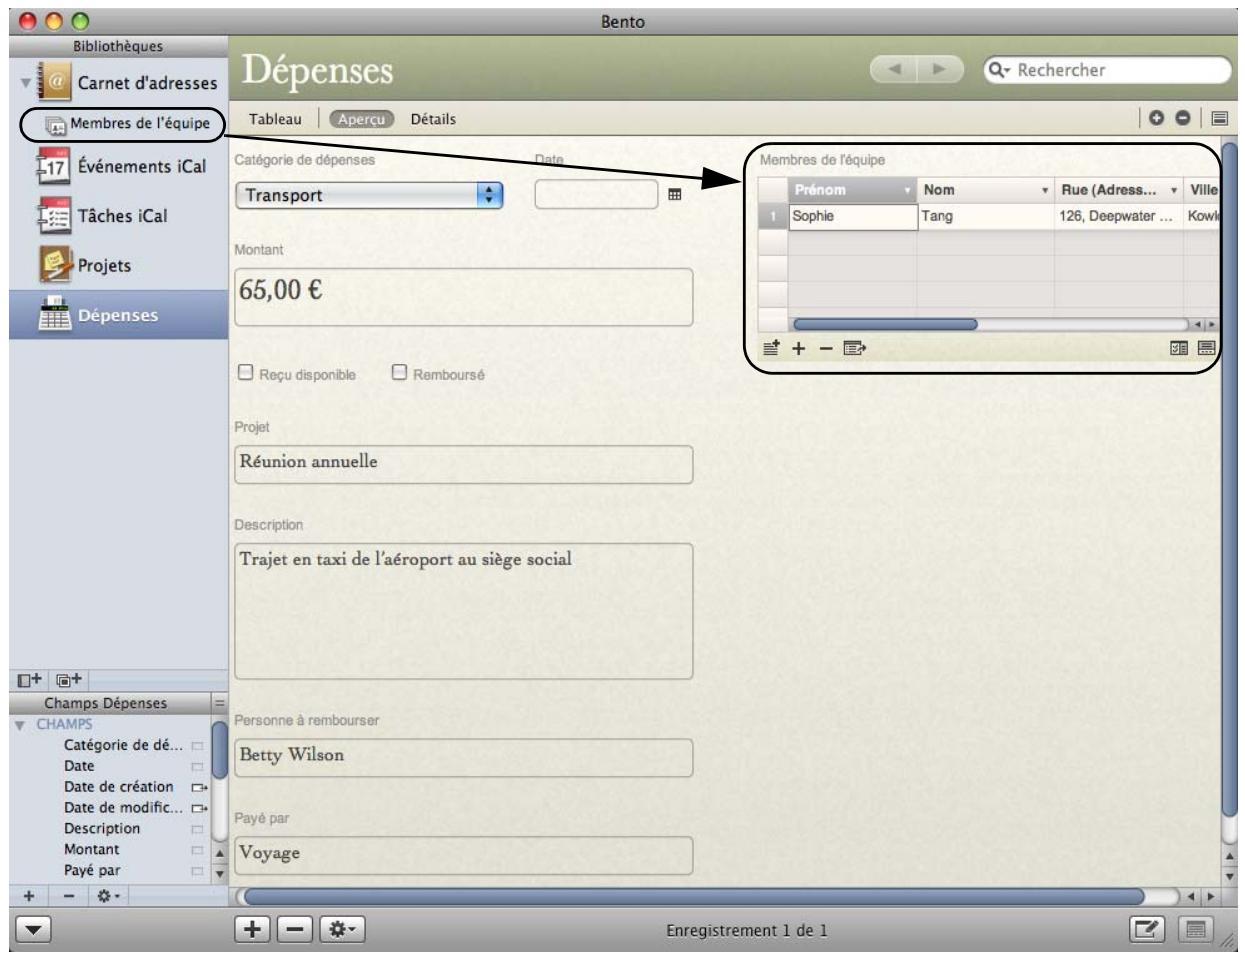This screenshot has width=1245, height=956.
Task: Click the Ville column header
Action: pyautogui.click(x=1203, y=190)
